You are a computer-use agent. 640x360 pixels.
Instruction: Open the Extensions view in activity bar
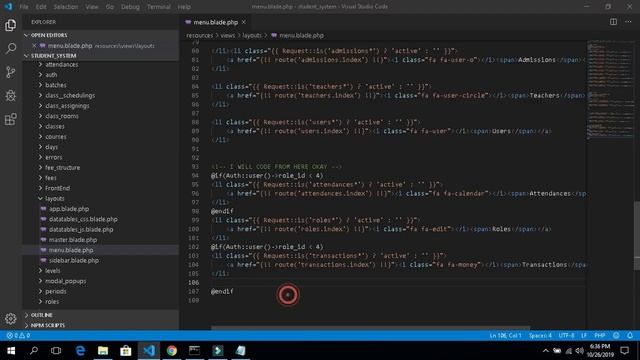point(11,119)
